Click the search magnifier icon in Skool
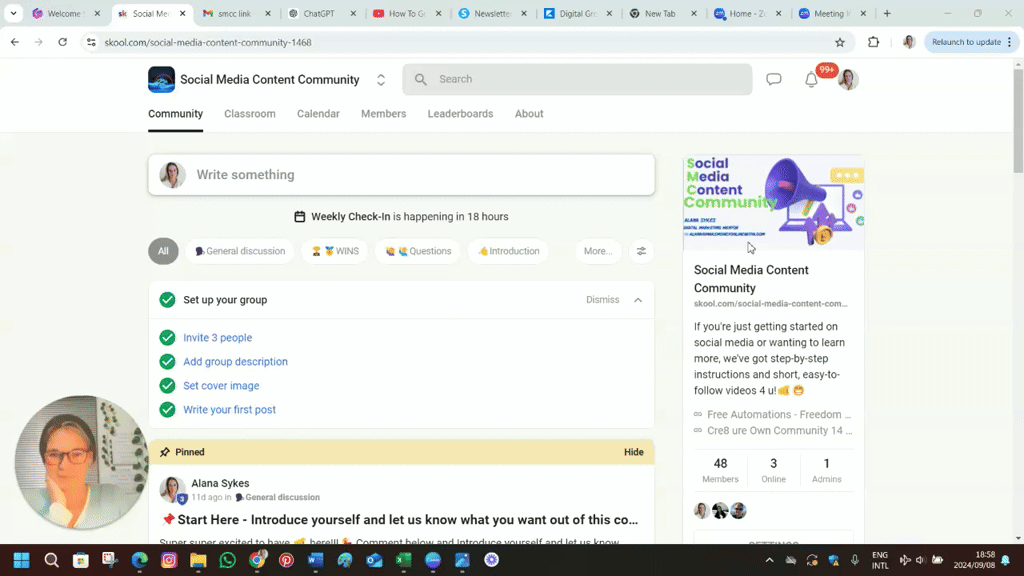Viewport: 1024px width, 576px height. point(421,79)
